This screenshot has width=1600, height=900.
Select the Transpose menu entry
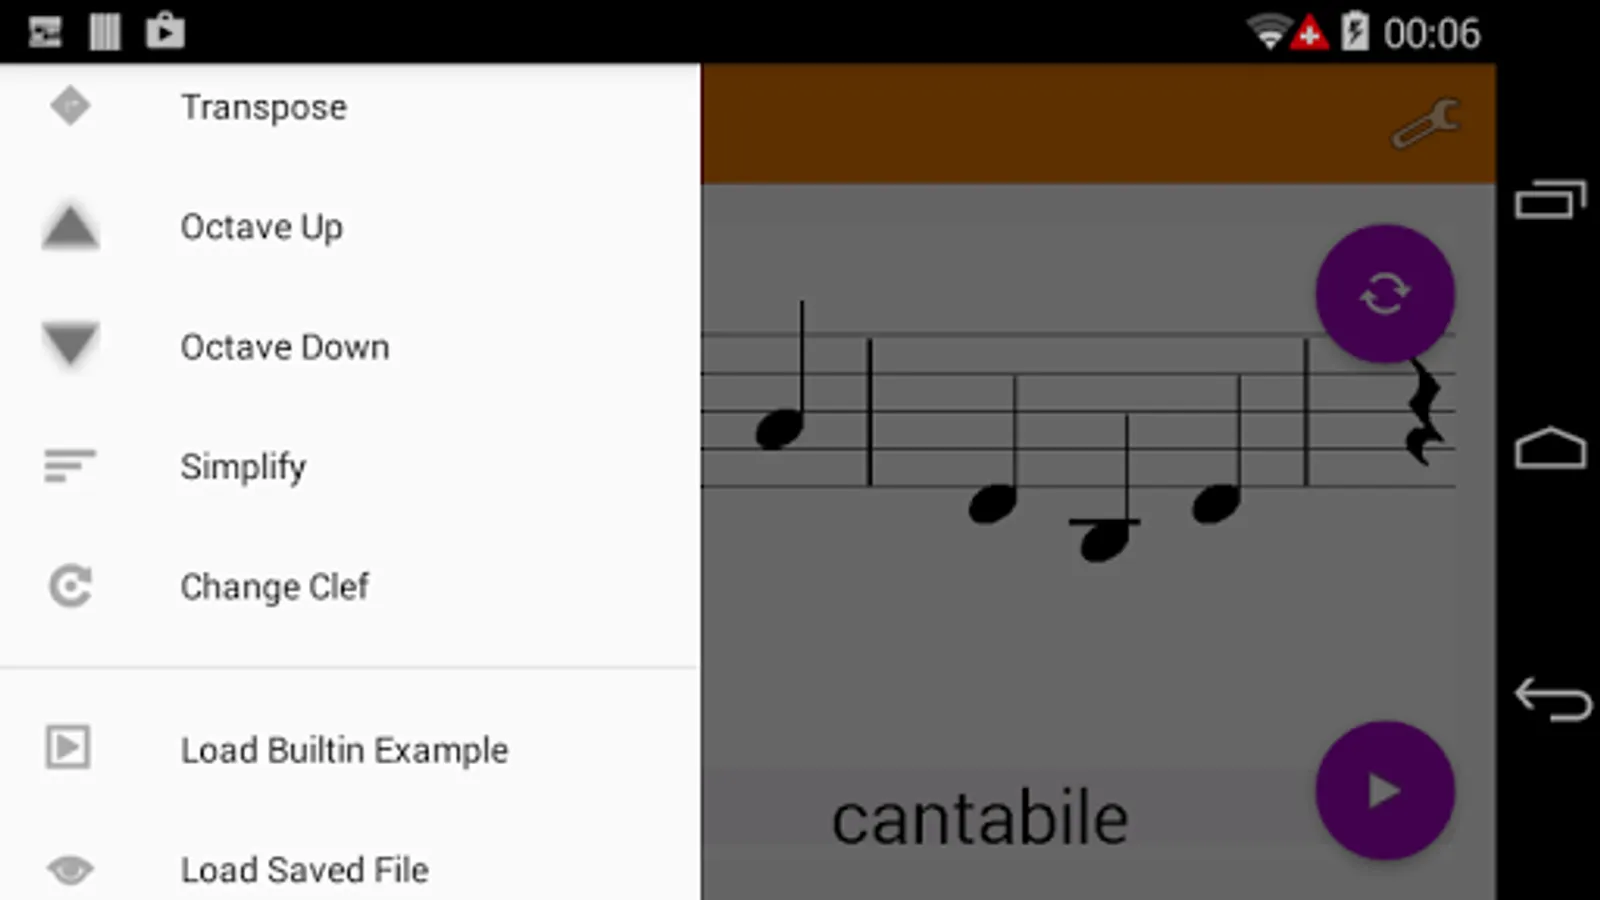coord(264,107)
